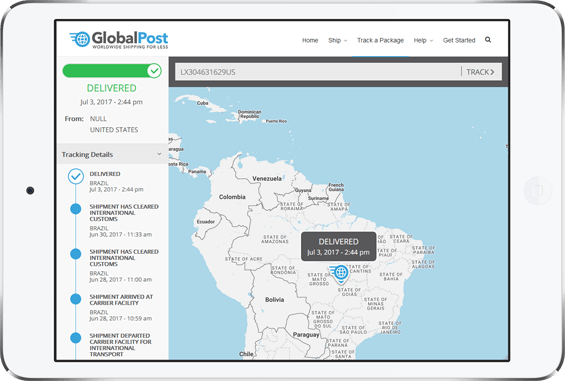The image size is (565, 381).
Task: Click the GlobalPost globe logo
Action: (80, 39)
